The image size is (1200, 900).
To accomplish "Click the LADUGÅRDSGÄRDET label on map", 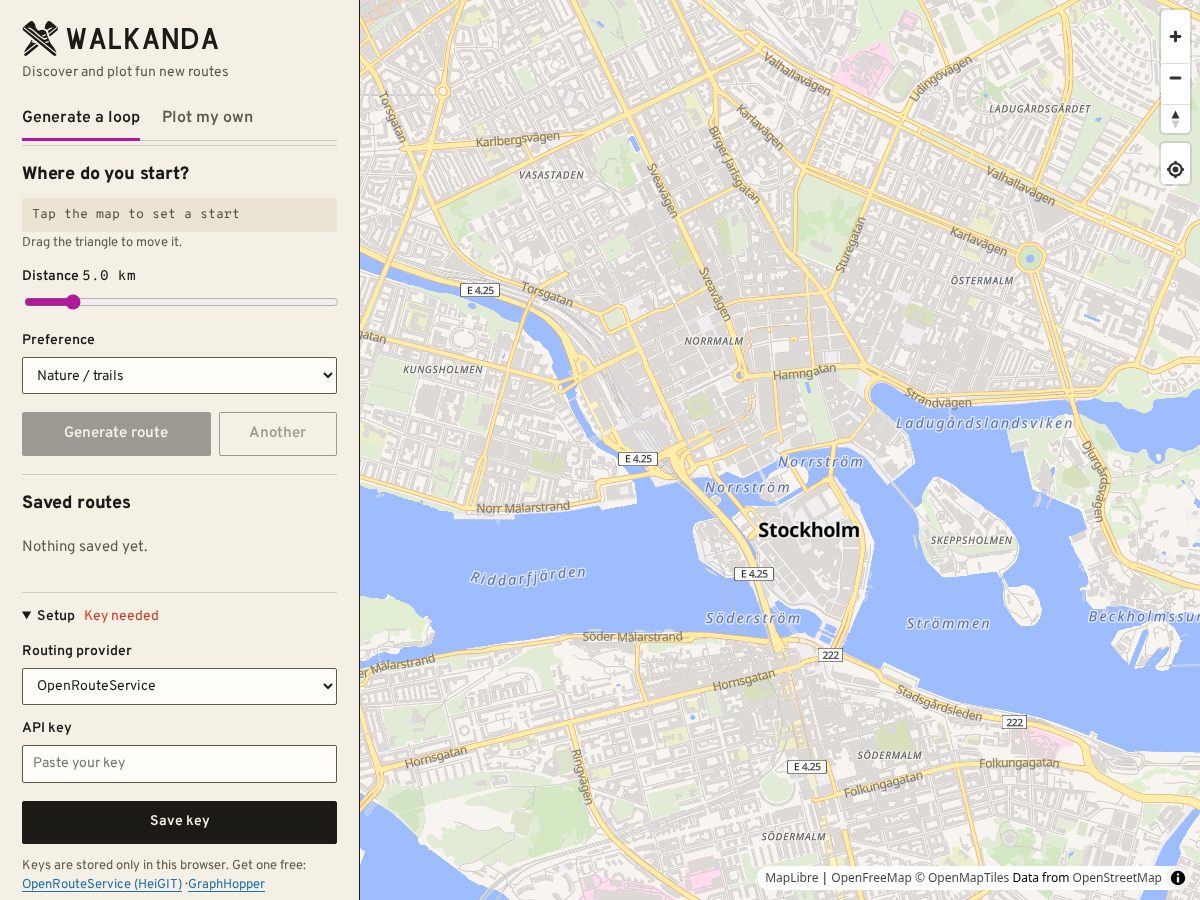I will 1039,108.
